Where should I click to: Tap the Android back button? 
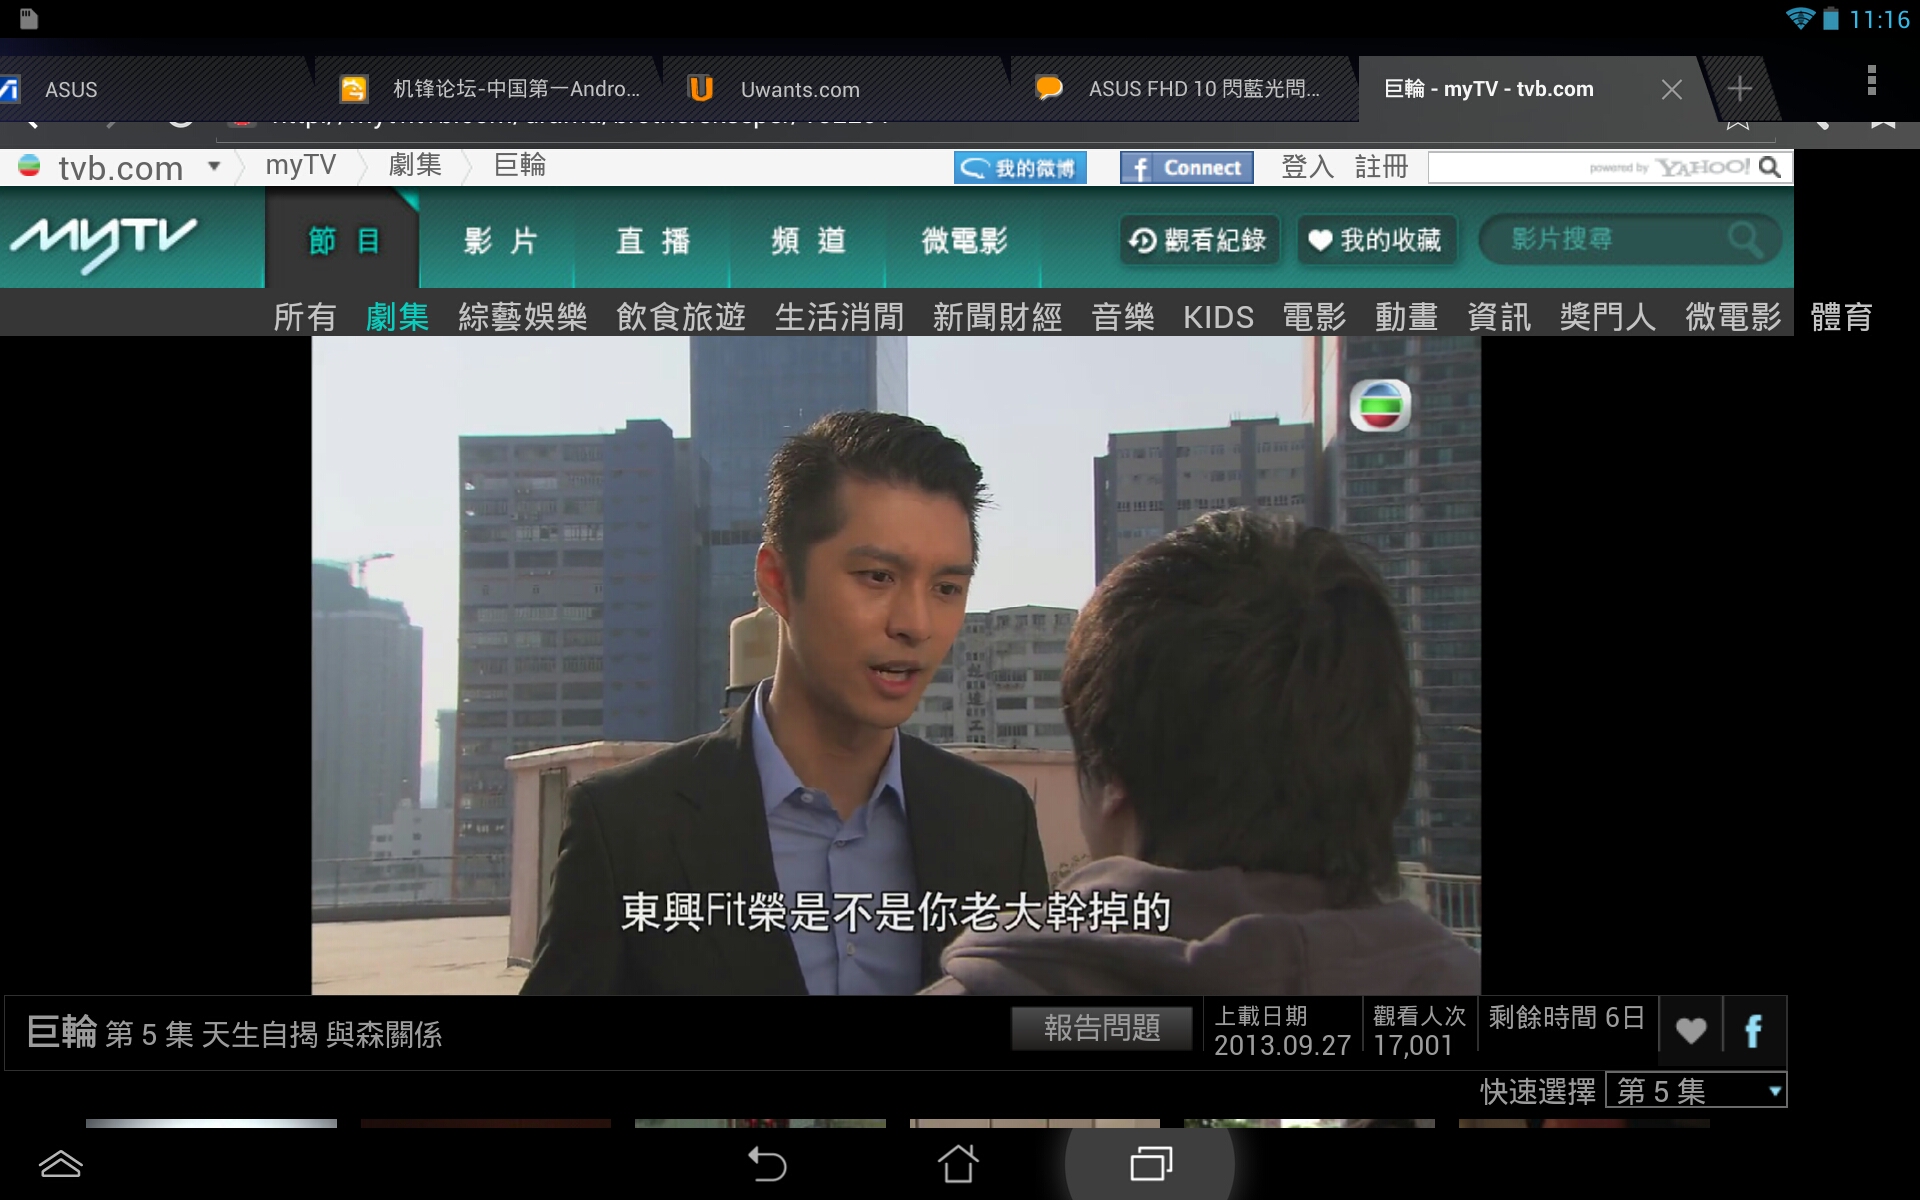(768, 1164)
